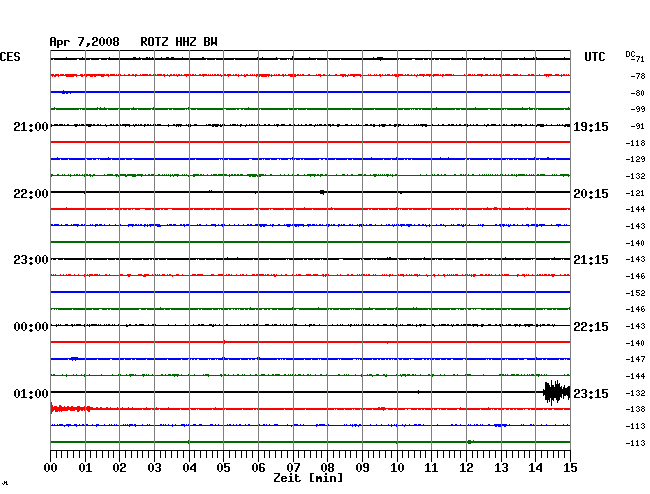The width and height of the screenshot is (650, 494).
Task: Click the DC offset value '-152'
Action: tap(635, 293)
